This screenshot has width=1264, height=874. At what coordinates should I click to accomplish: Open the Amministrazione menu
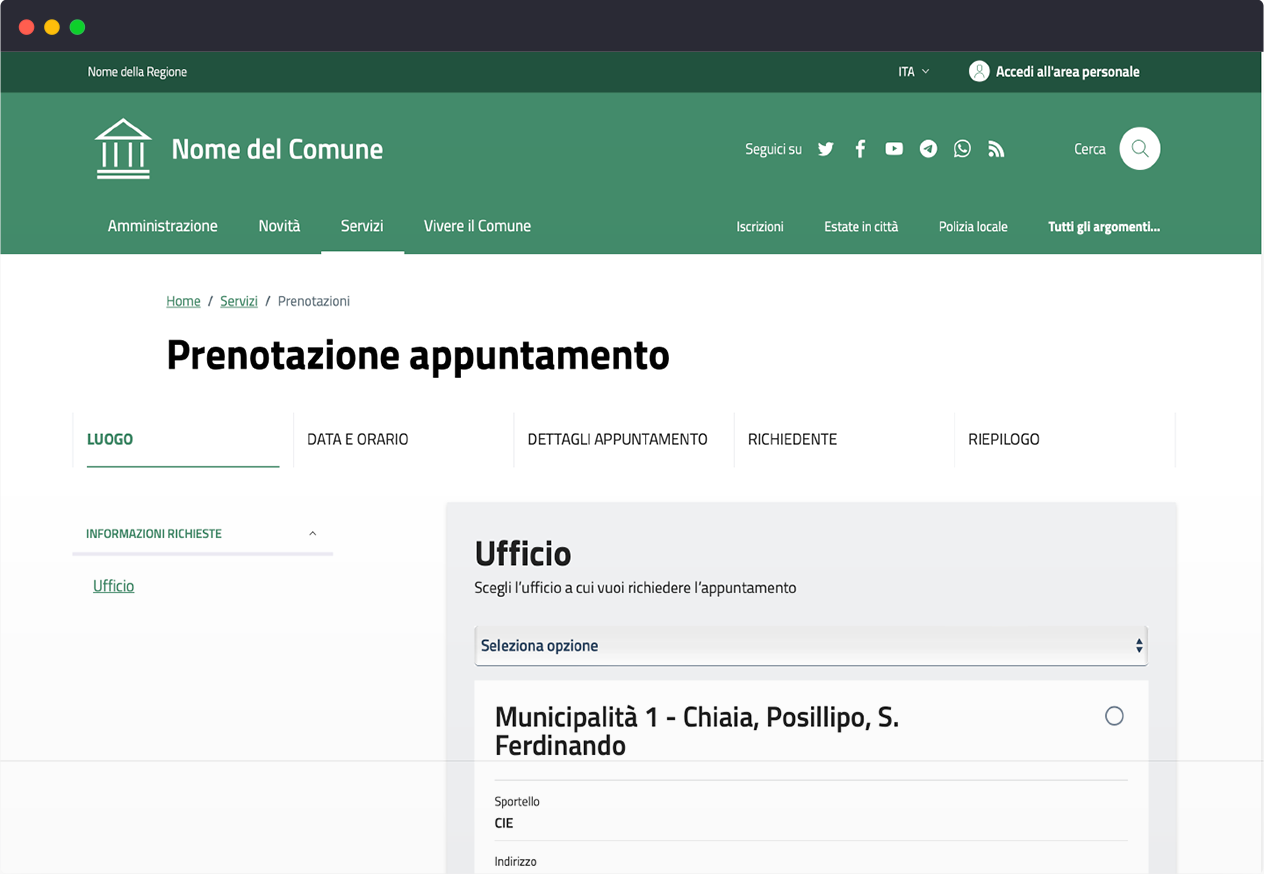(163, 226)
